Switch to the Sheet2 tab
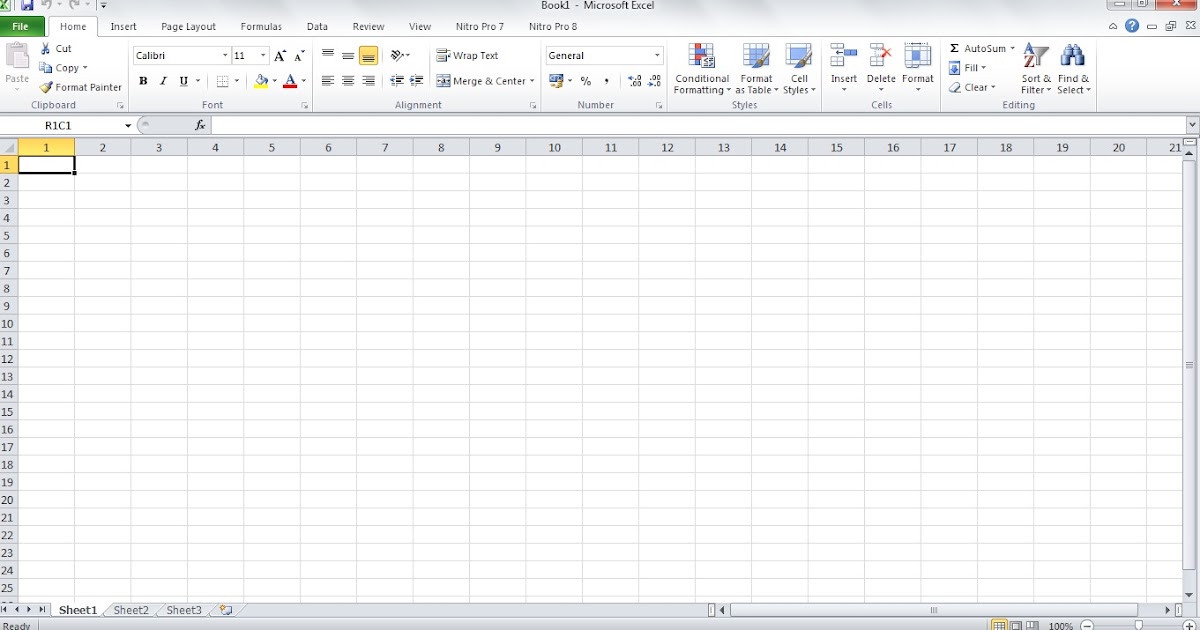 130,610
